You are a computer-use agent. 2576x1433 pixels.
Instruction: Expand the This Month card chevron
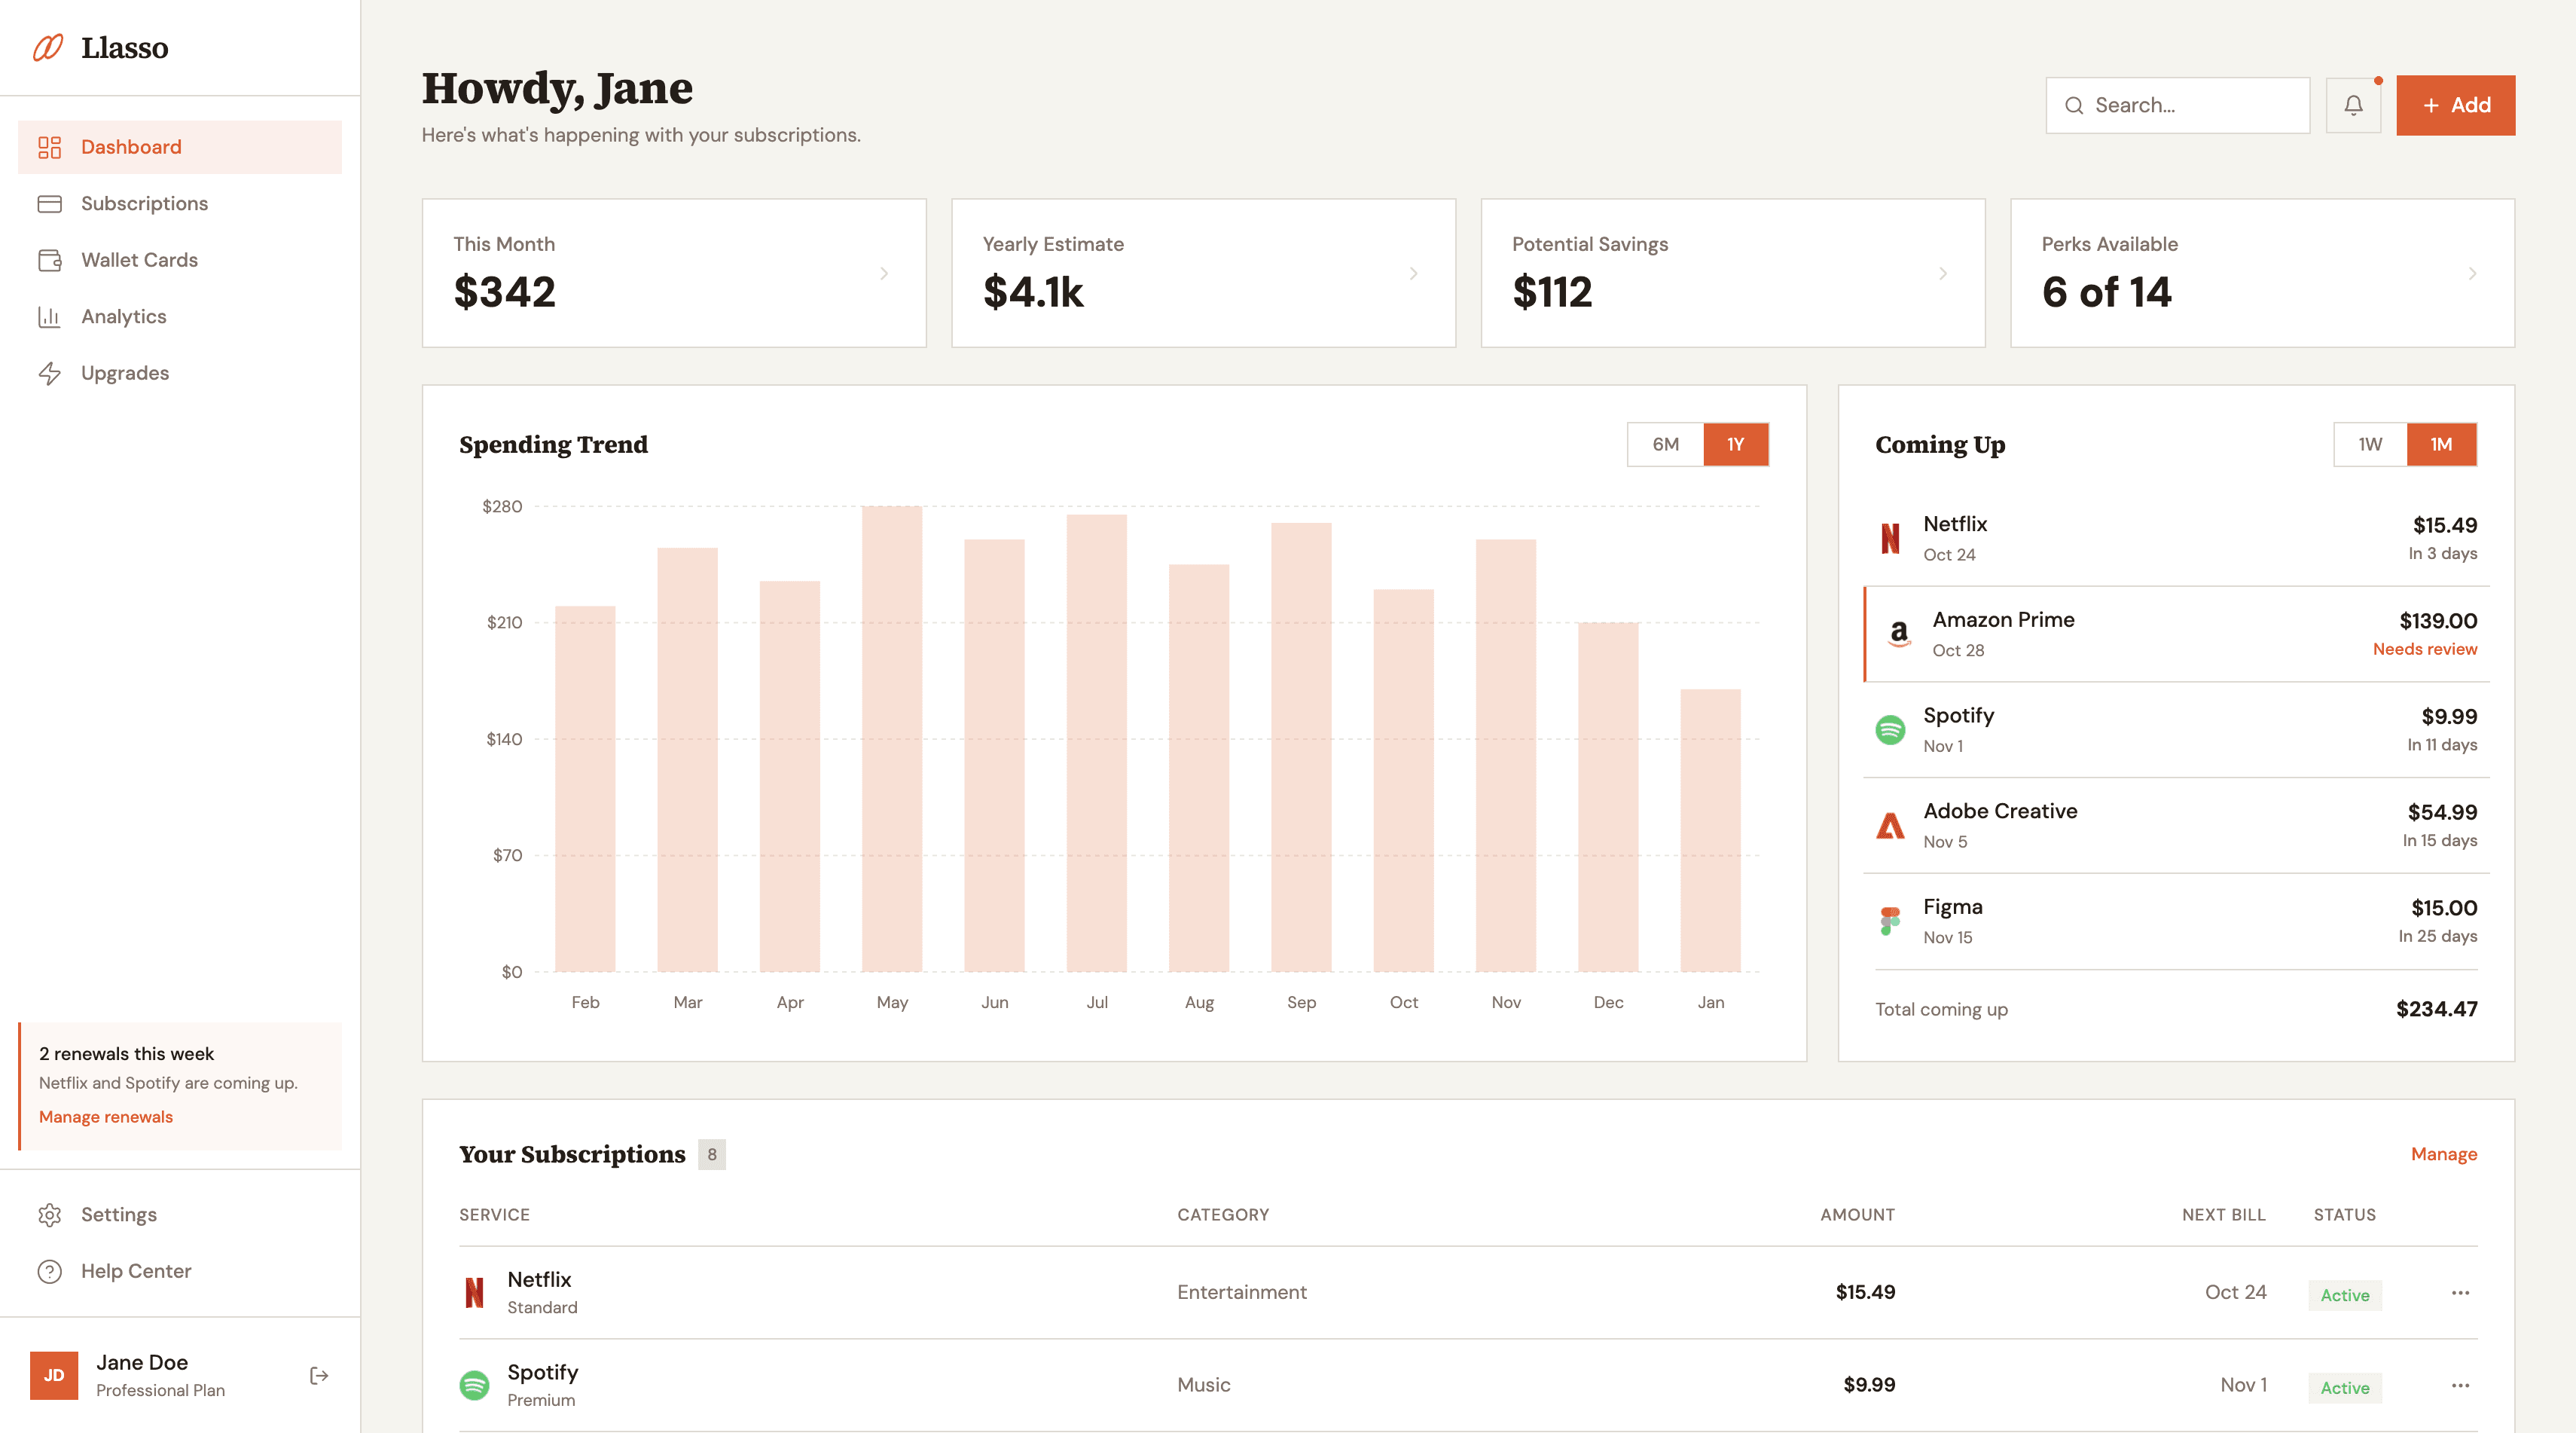tap(884, 273)
